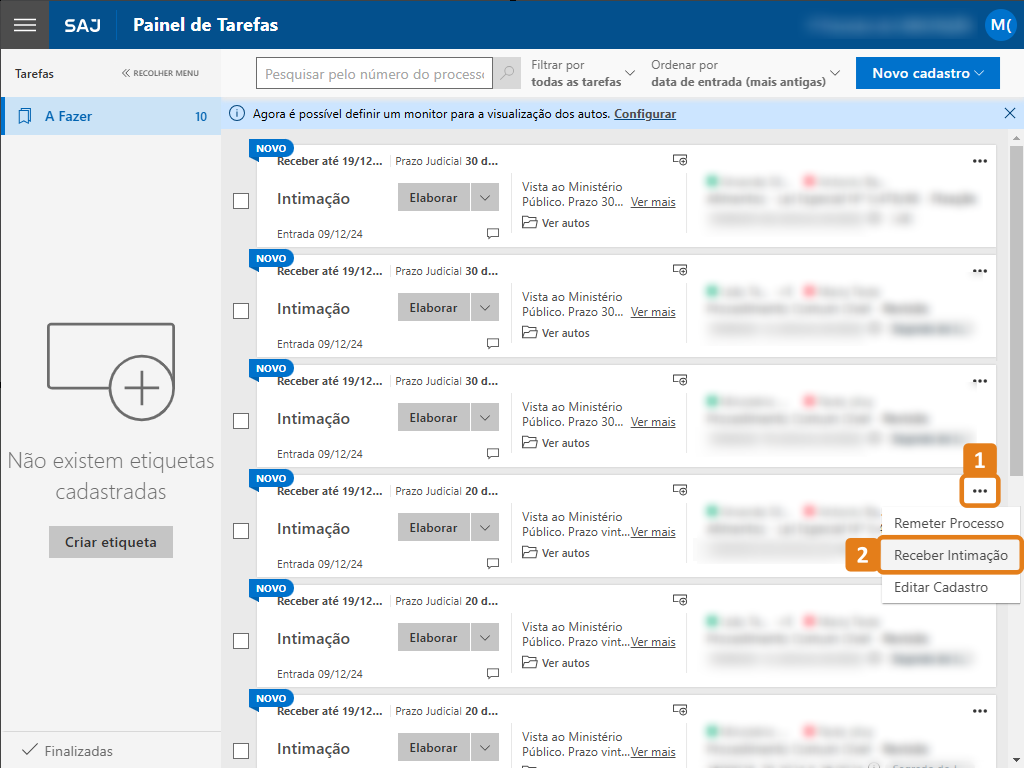Follow the Configurar link in banner
Viewport: 1024px width, 768px height.
(x=645, y=114)
